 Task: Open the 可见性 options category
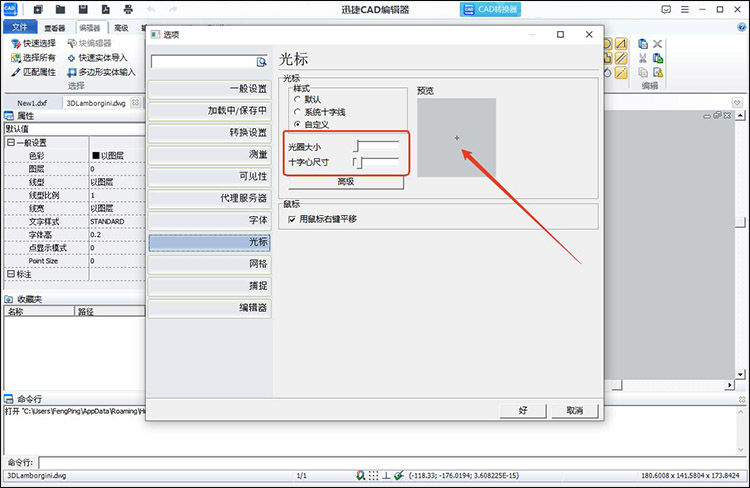pyautogui.click(x=210, y=177)
